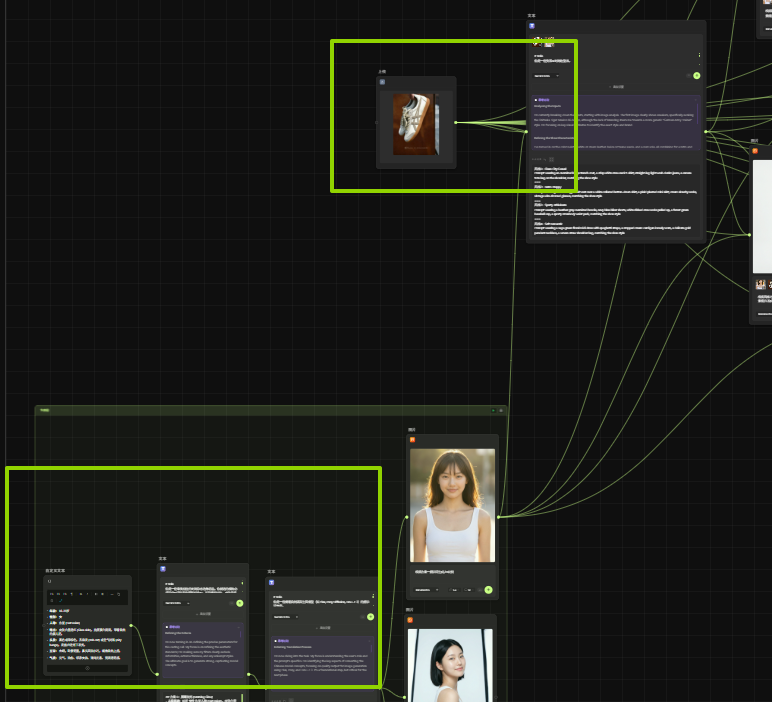Image resolution: width=772 pixels, height=702 pixels.
Task: Click the sneaker image thumbnail in the upload node
Action: [415, 123]
